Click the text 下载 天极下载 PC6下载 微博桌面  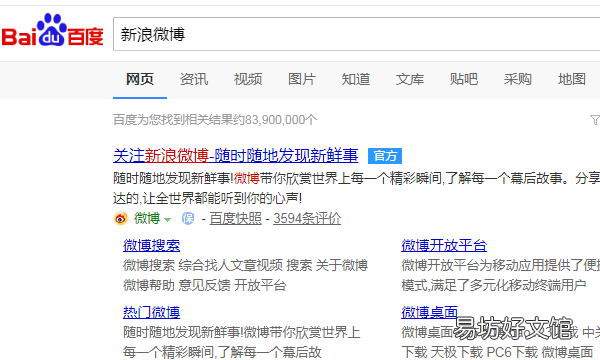(497, 352)
